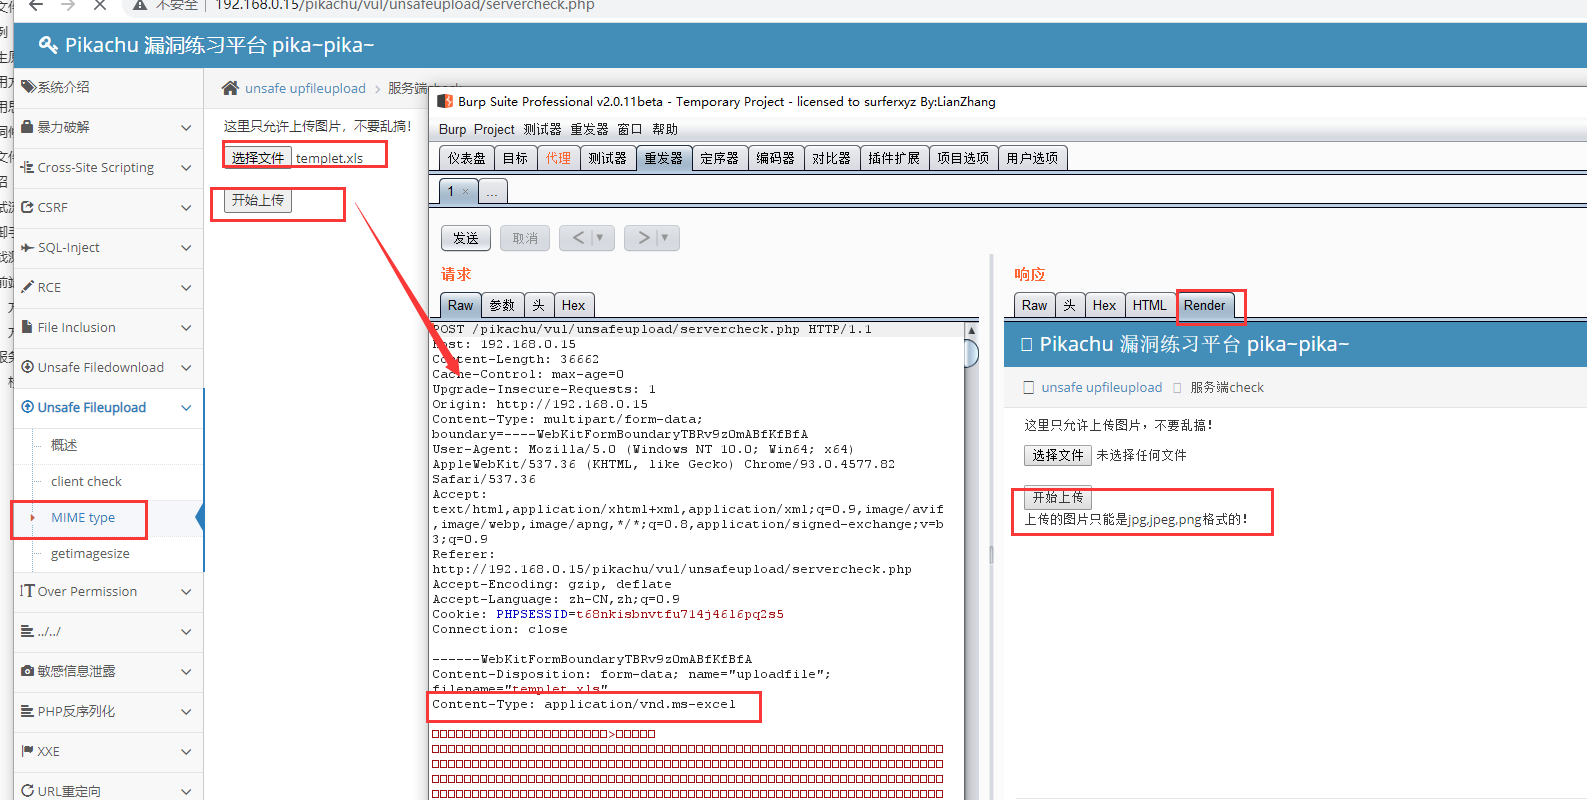Click the 开始上传 button on the page
Image resolution: width=1587 pixels, height=800 pixels.
(258, 200)
